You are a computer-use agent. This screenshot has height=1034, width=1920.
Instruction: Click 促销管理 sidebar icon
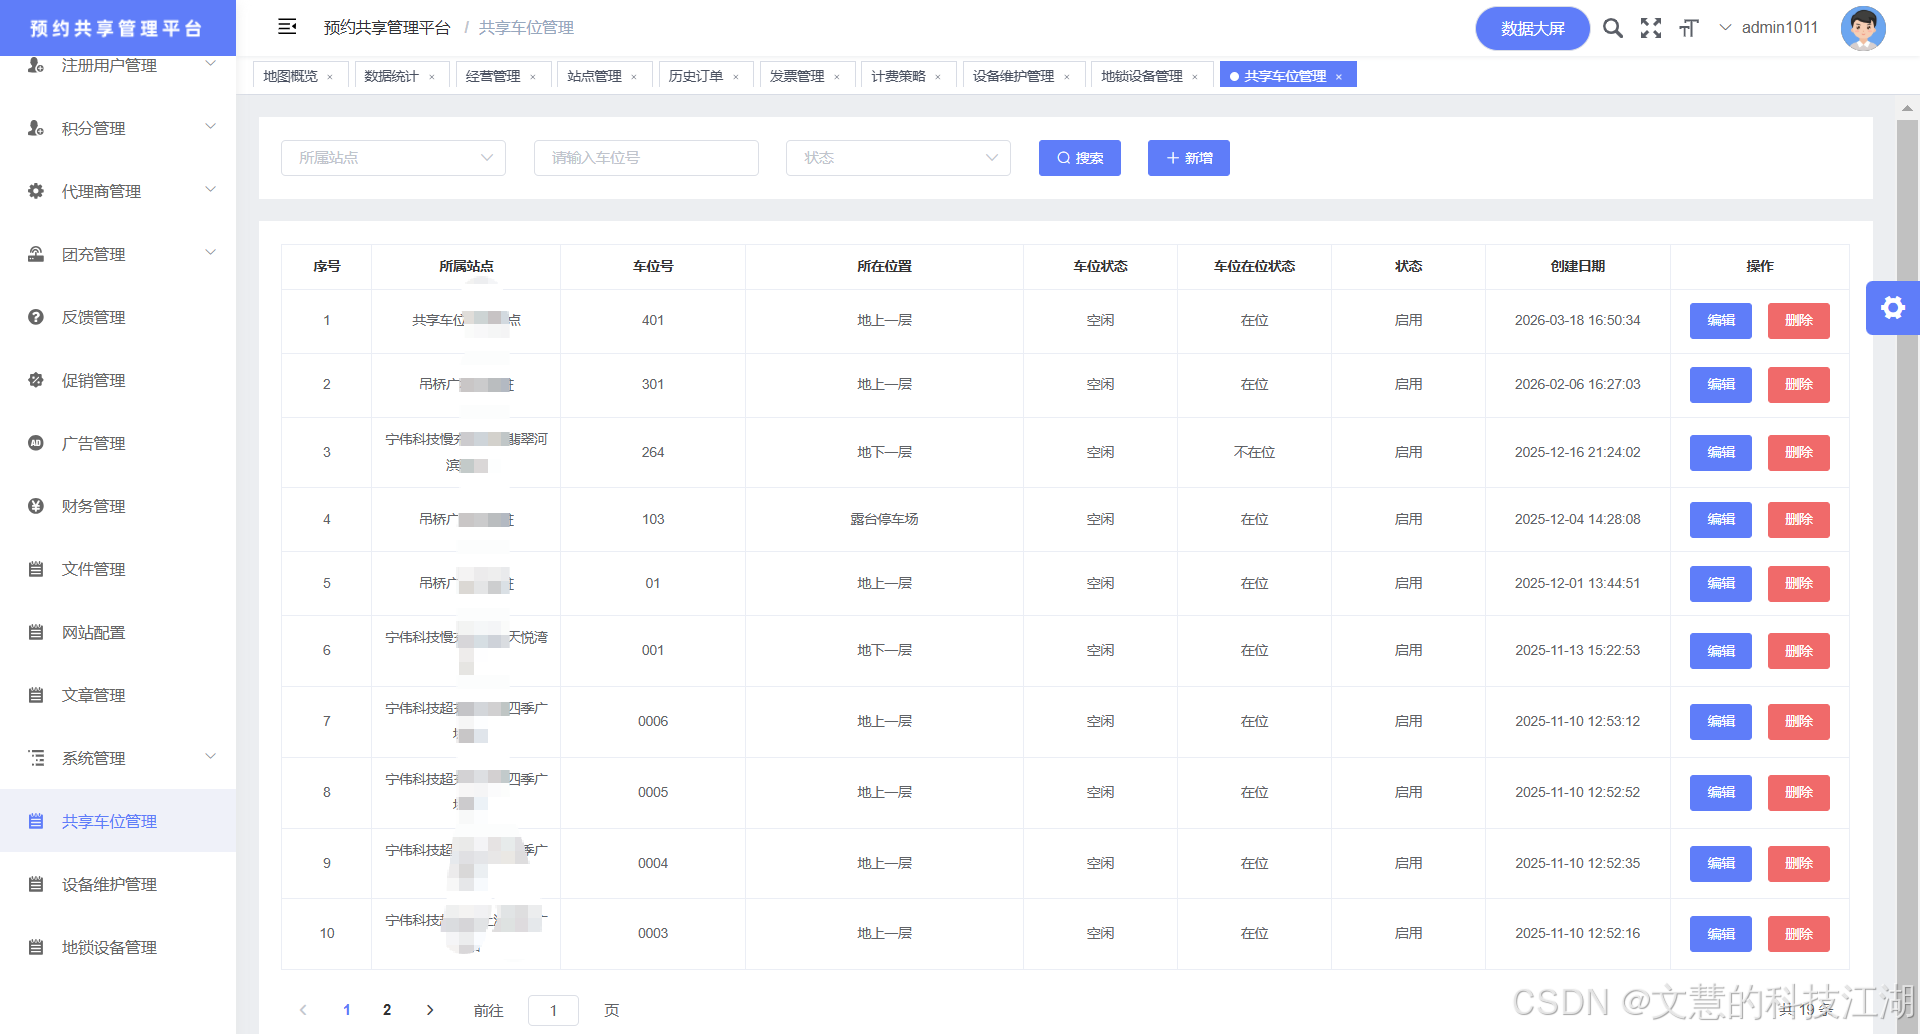(x=36, y=380)
